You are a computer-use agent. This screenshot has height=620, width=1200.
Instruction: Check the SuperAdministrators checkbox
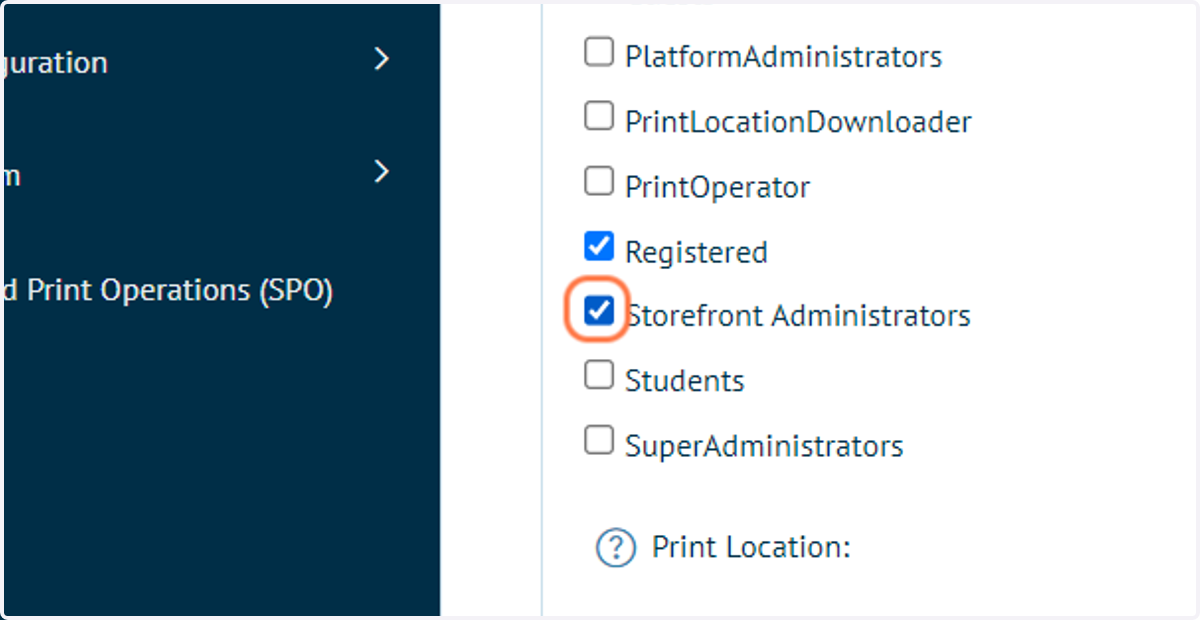pyautogui.click(x=598, y=440)
